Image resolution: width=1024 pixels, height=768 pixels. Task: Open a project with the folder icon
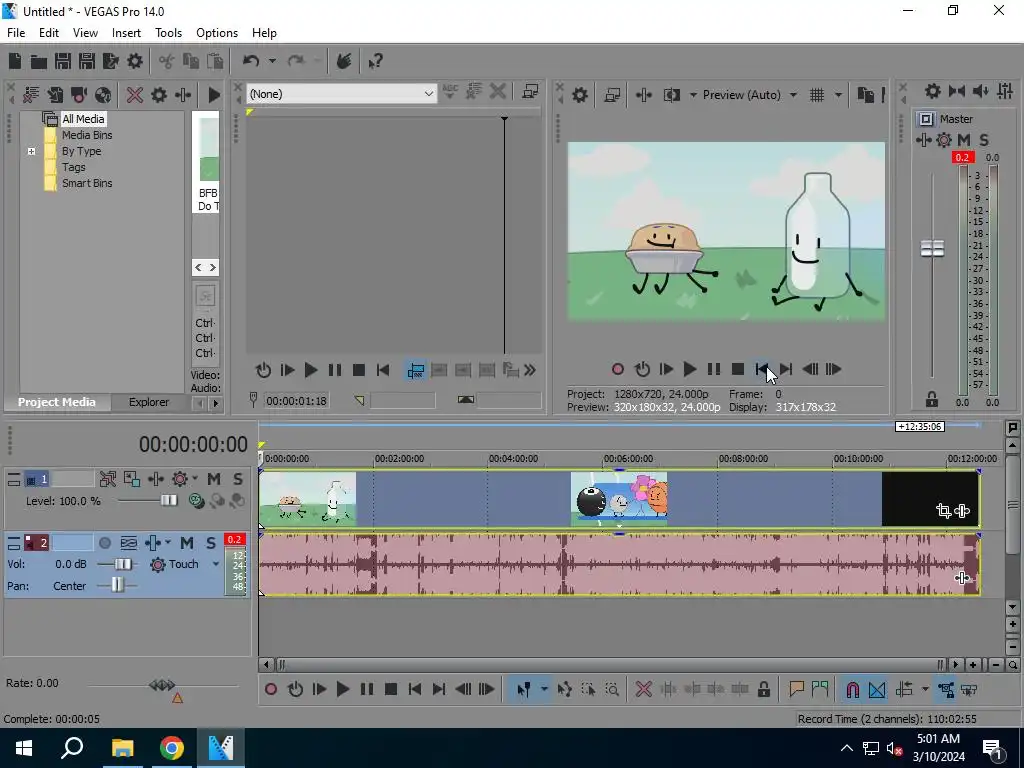[x=39, y=61]
